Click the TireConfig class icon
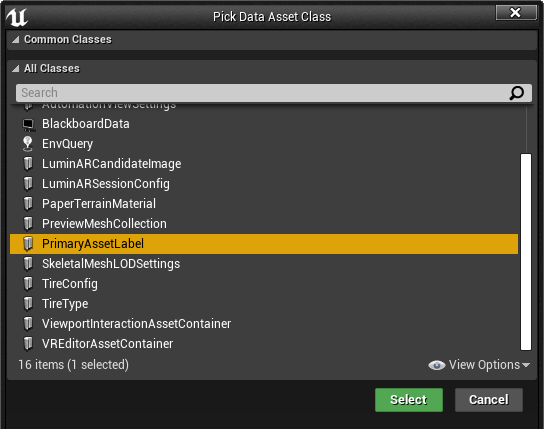The height and width of the screenshot is (429, 544). click(x=28, y=284)
